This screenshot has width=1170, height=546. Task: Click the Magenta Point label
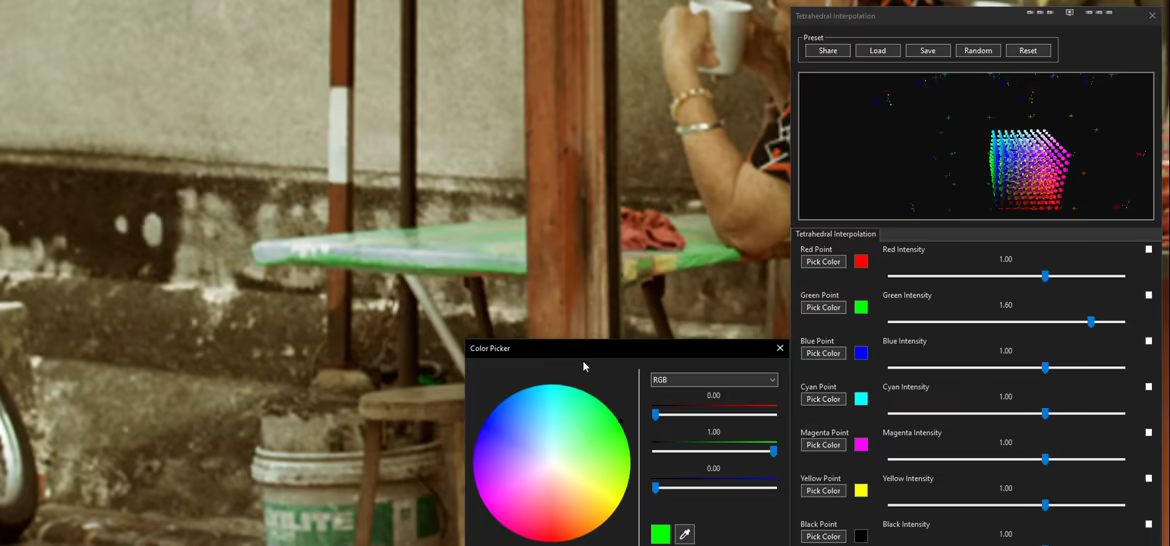pos(825,433)
